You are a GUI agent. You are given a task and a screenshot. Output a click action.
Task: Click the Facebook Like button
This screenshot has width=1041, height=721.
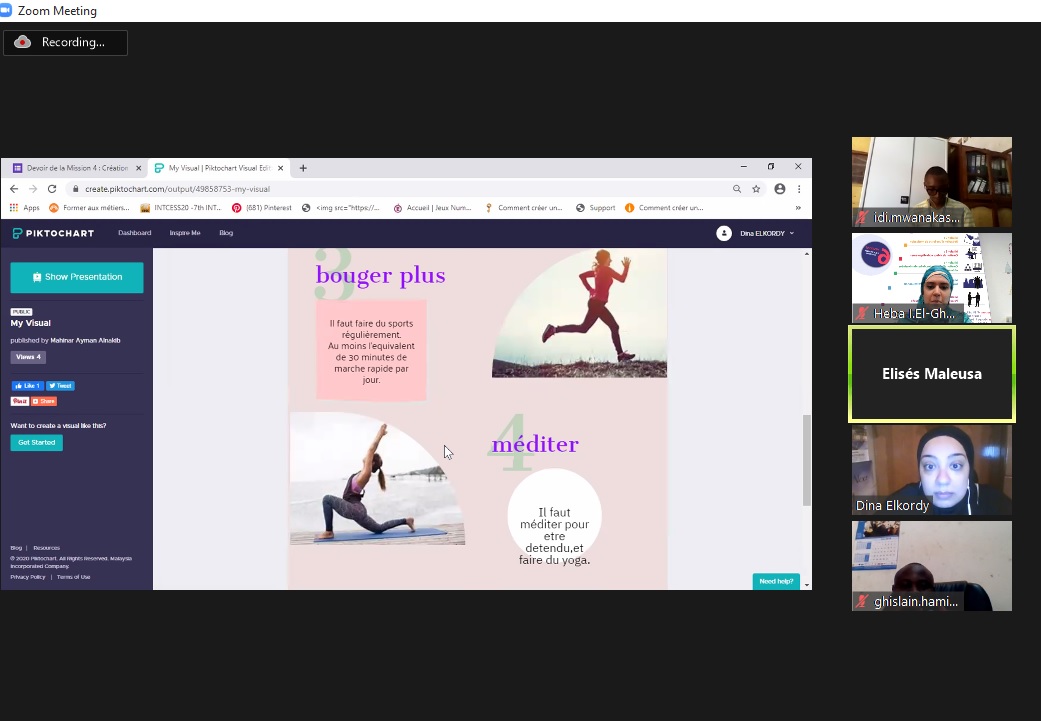point(26,386)
